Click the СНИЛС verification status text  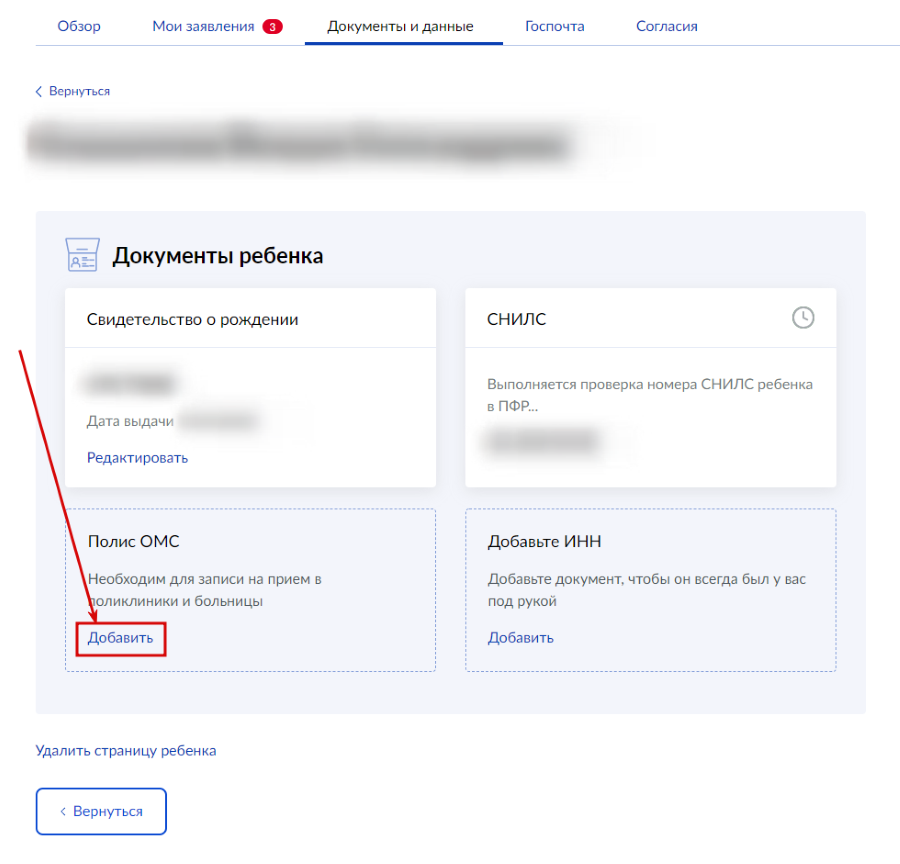(649, 395)
